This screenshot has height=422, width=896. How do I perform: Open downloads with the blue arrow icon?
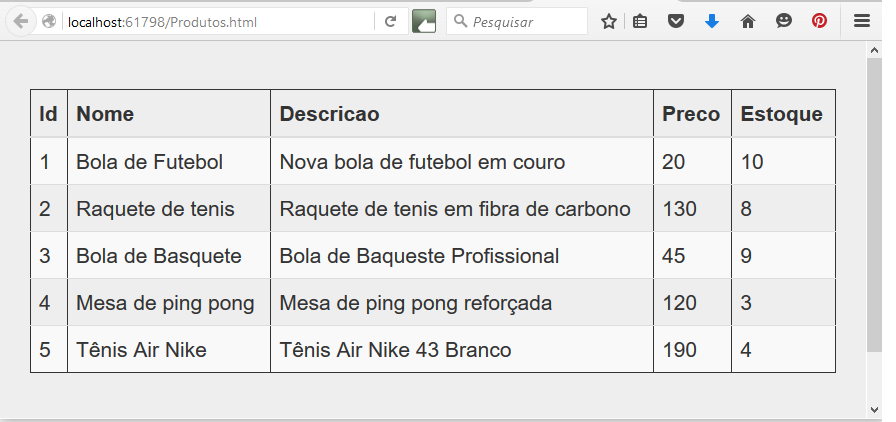[711, 22]
